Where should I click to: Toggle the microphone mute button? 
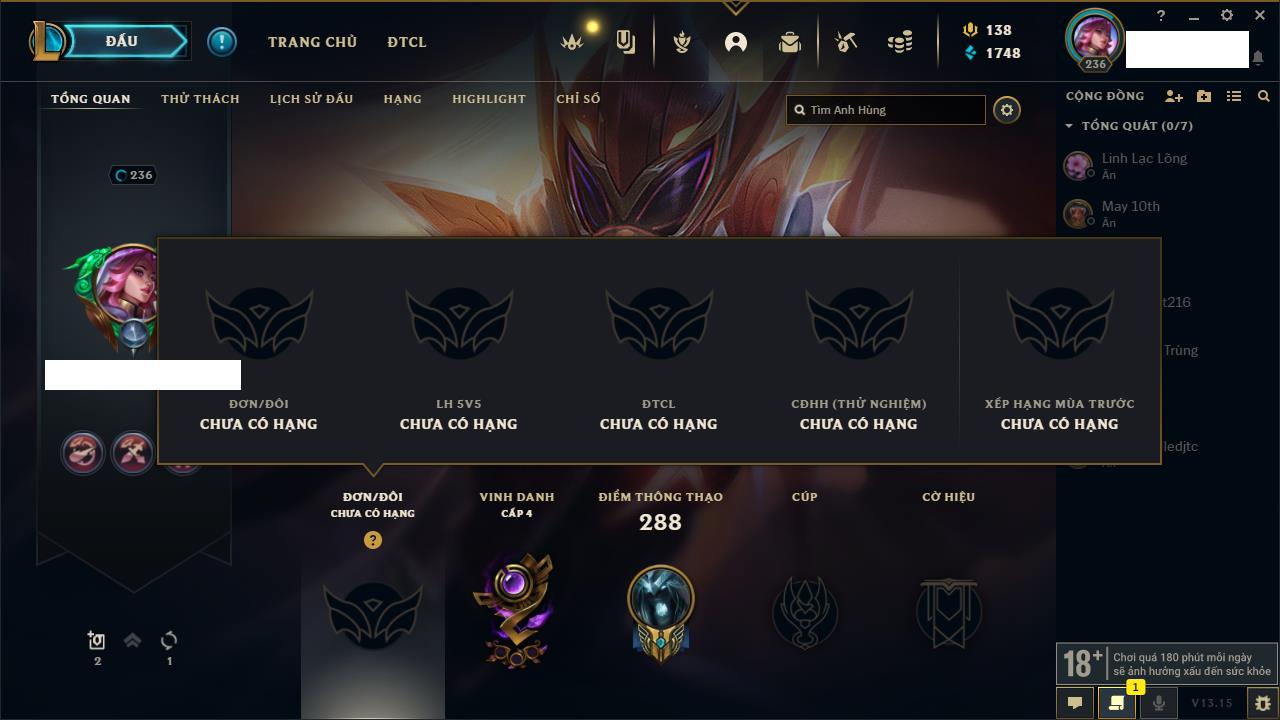click(1158, 703)
